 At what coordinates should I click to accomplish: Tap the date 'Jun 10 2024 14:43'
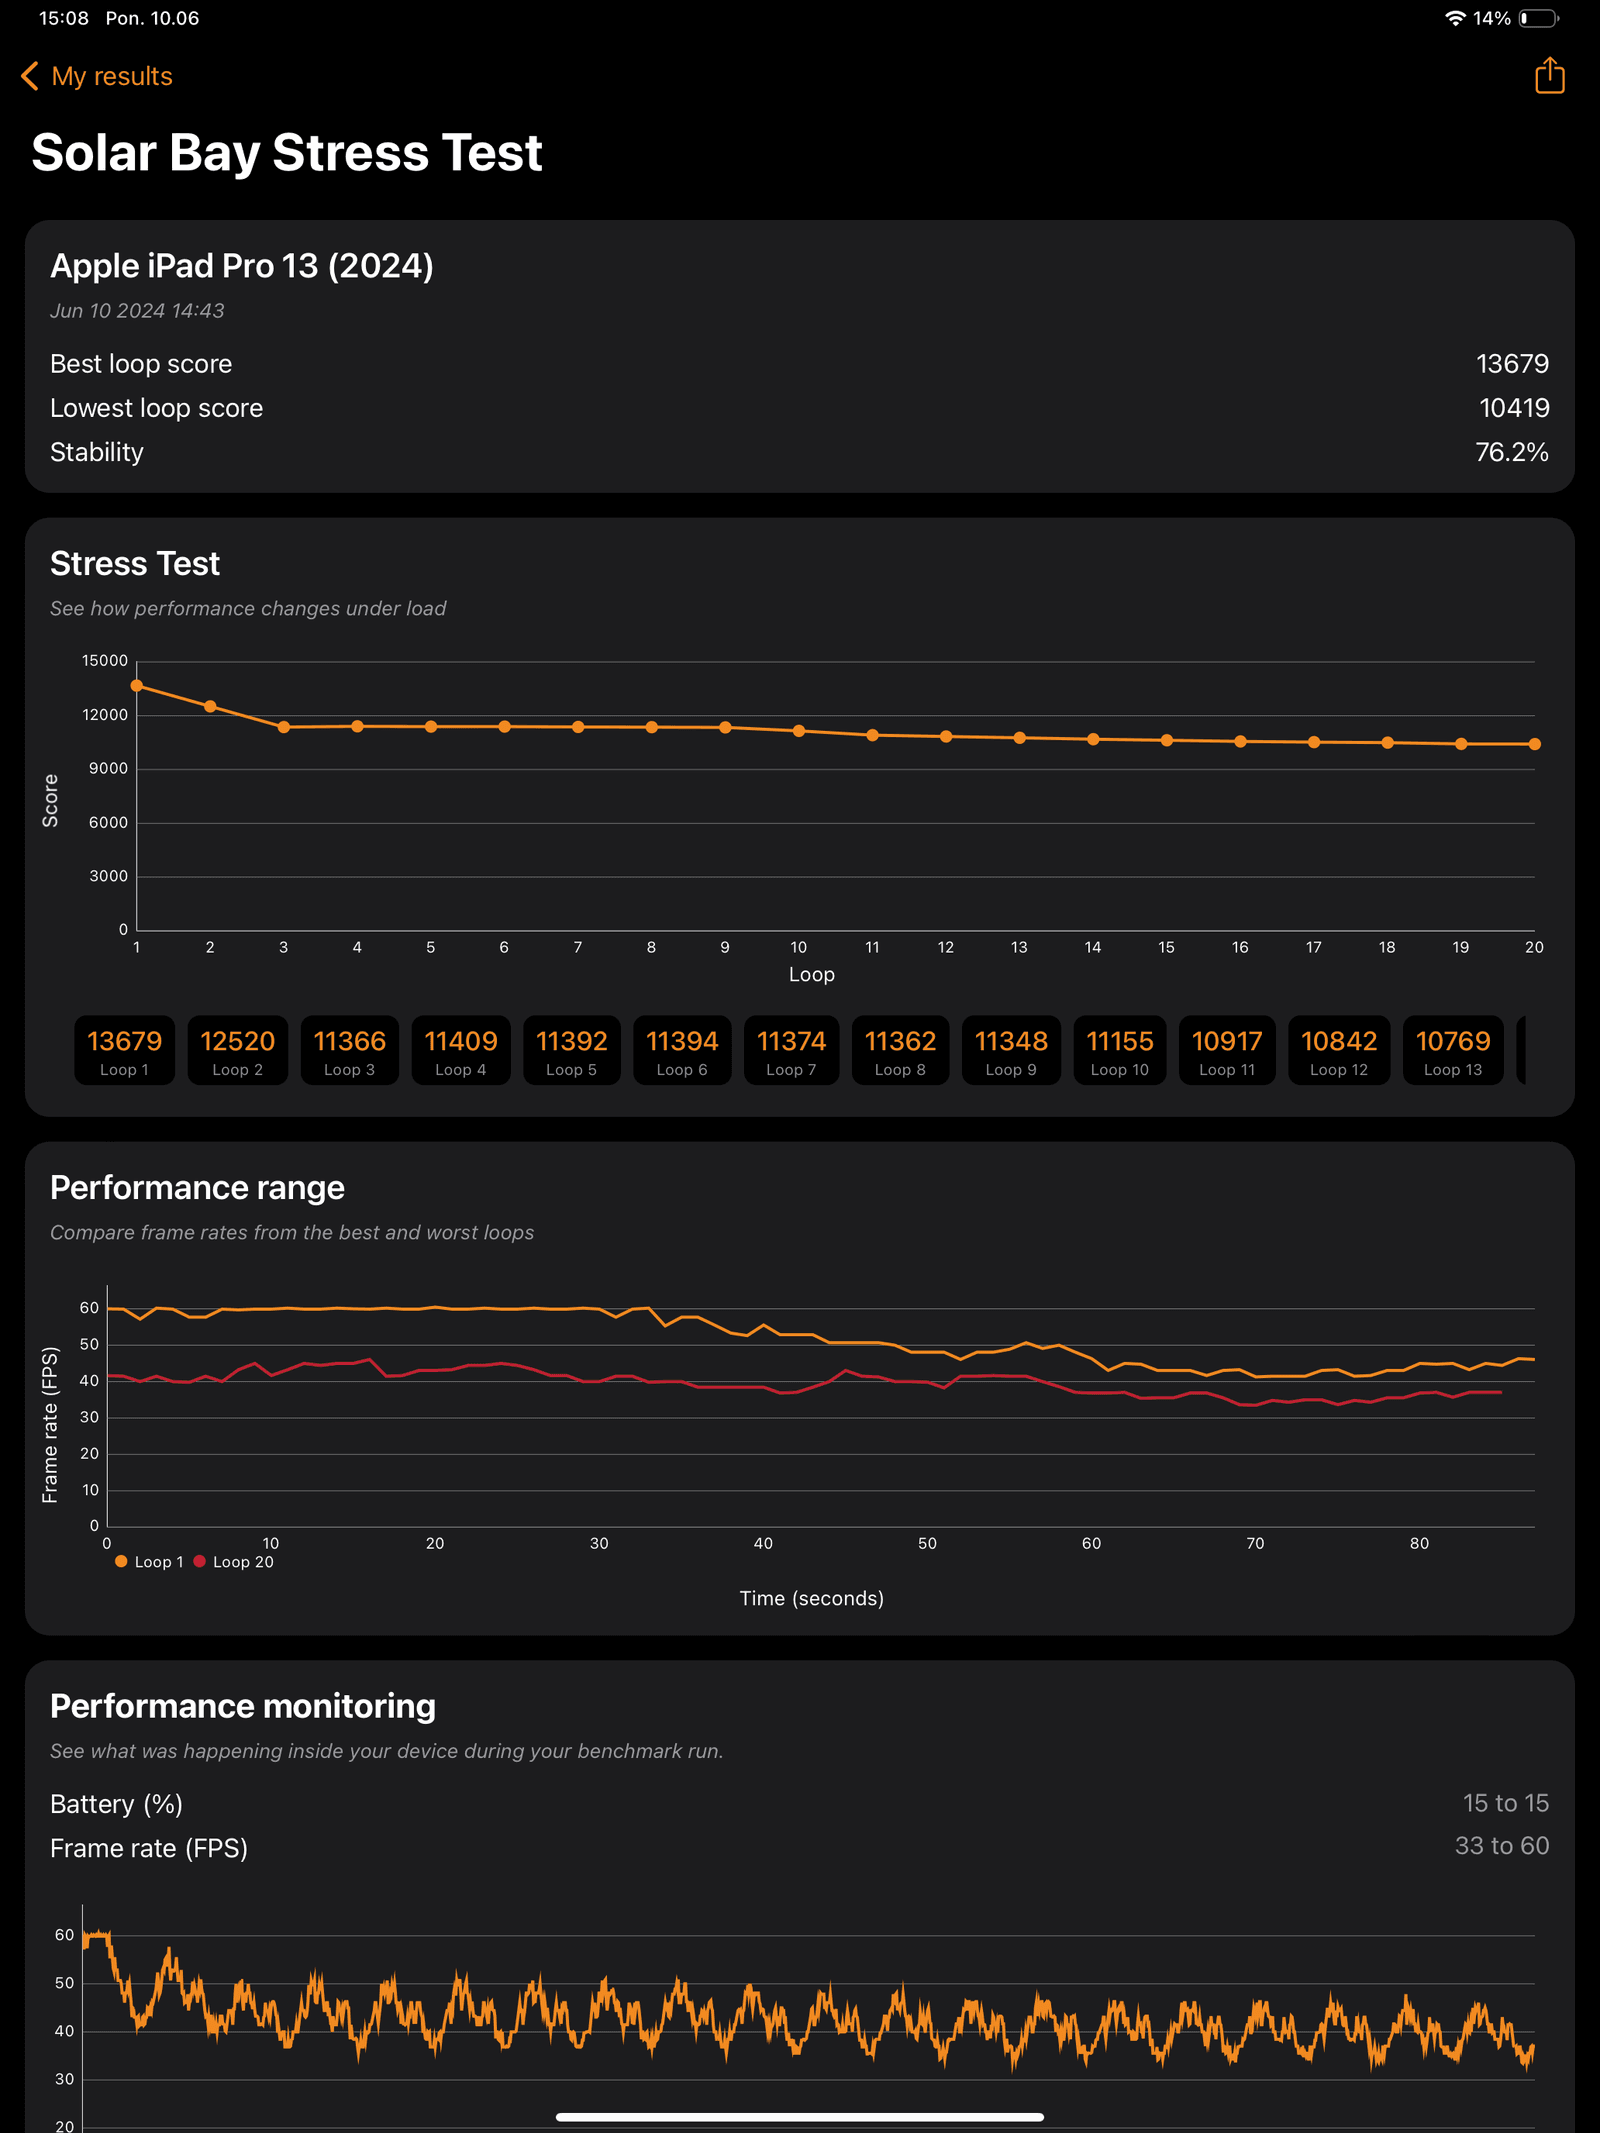[x=137, y=311]
